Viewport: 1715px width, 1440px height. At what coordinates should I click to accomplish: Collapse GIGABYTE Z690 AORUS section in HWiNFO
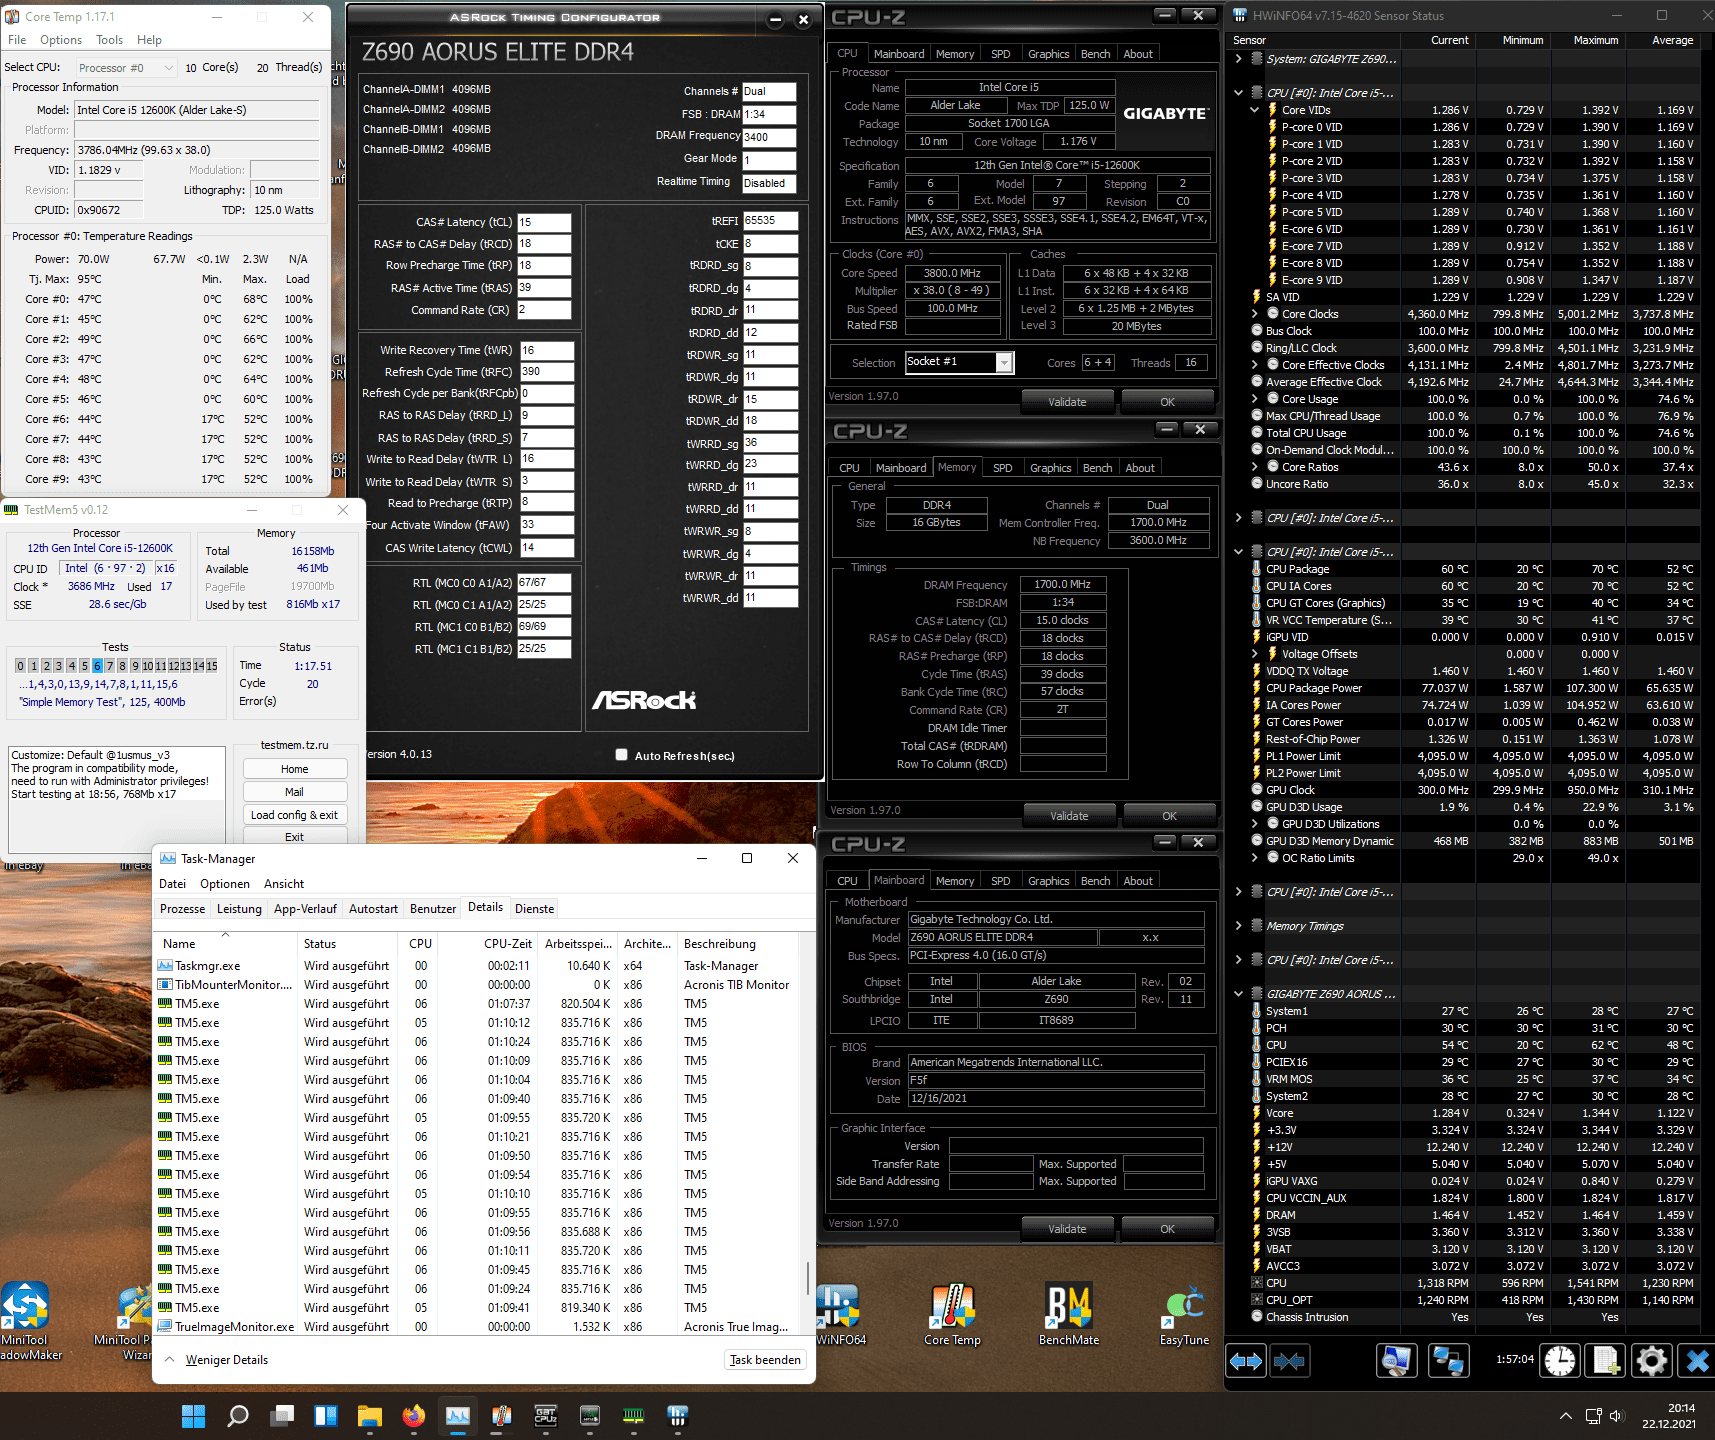pyautogui.click(x=1239, y=994)
